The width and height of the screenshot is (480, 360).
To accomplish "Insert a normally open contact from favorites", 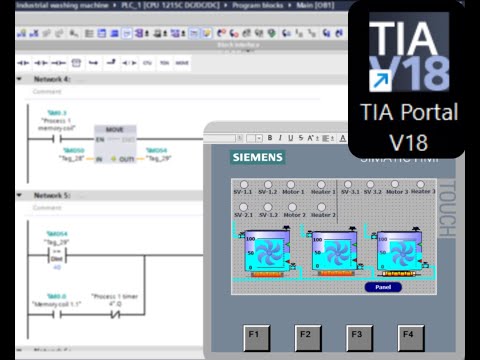I will (x=23, y=63).
